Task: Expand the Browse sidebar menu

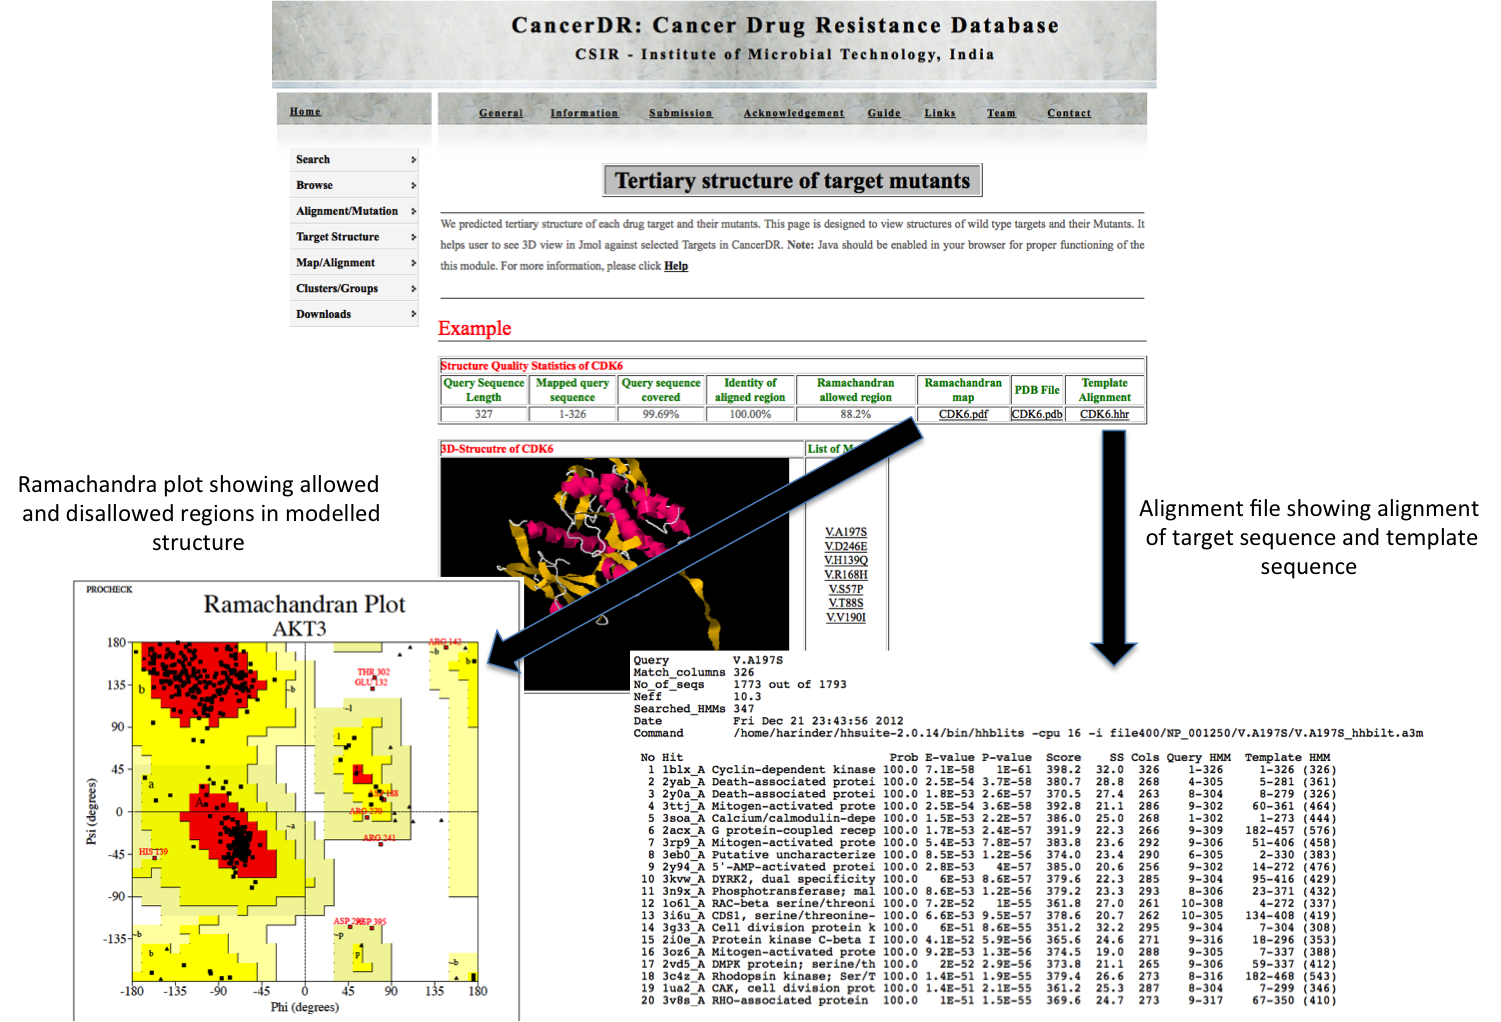Action: tap(353, 186)
